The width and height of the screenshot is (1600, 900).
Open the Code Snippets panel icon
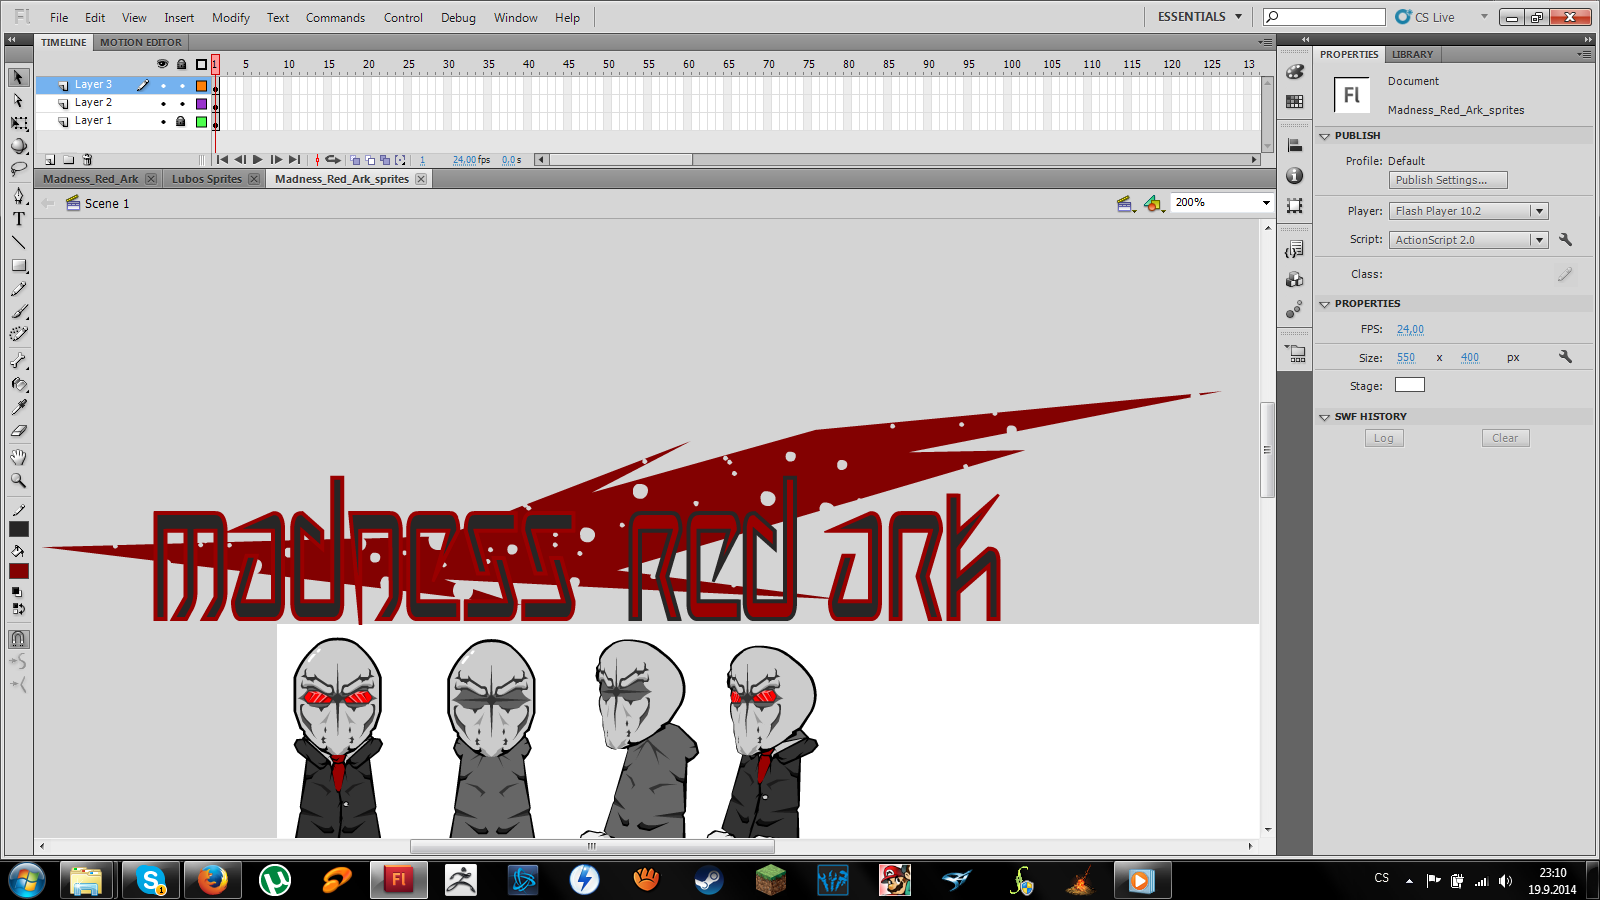pos(1295,249)
